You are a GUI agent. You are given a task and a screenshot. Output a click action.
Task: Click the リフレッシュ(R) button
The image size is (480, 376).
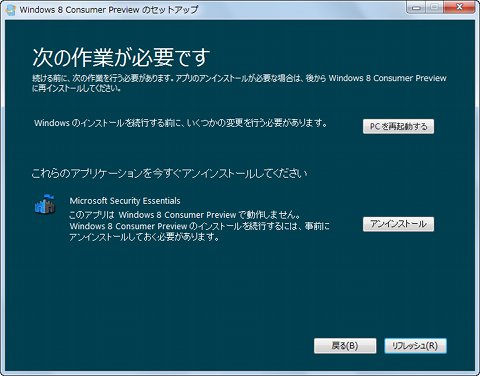(x=415, y=346)
